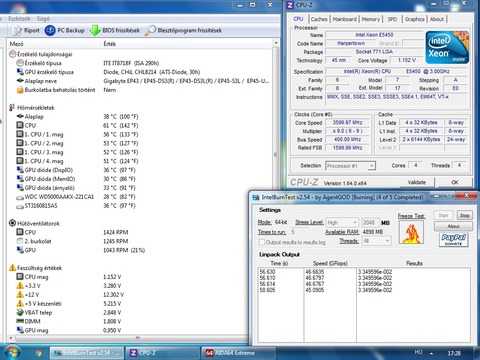Viewport: 480px width, 360px height.
Task: Click the green BIOS frissítések arrow icon
Action: click(95, 30)
